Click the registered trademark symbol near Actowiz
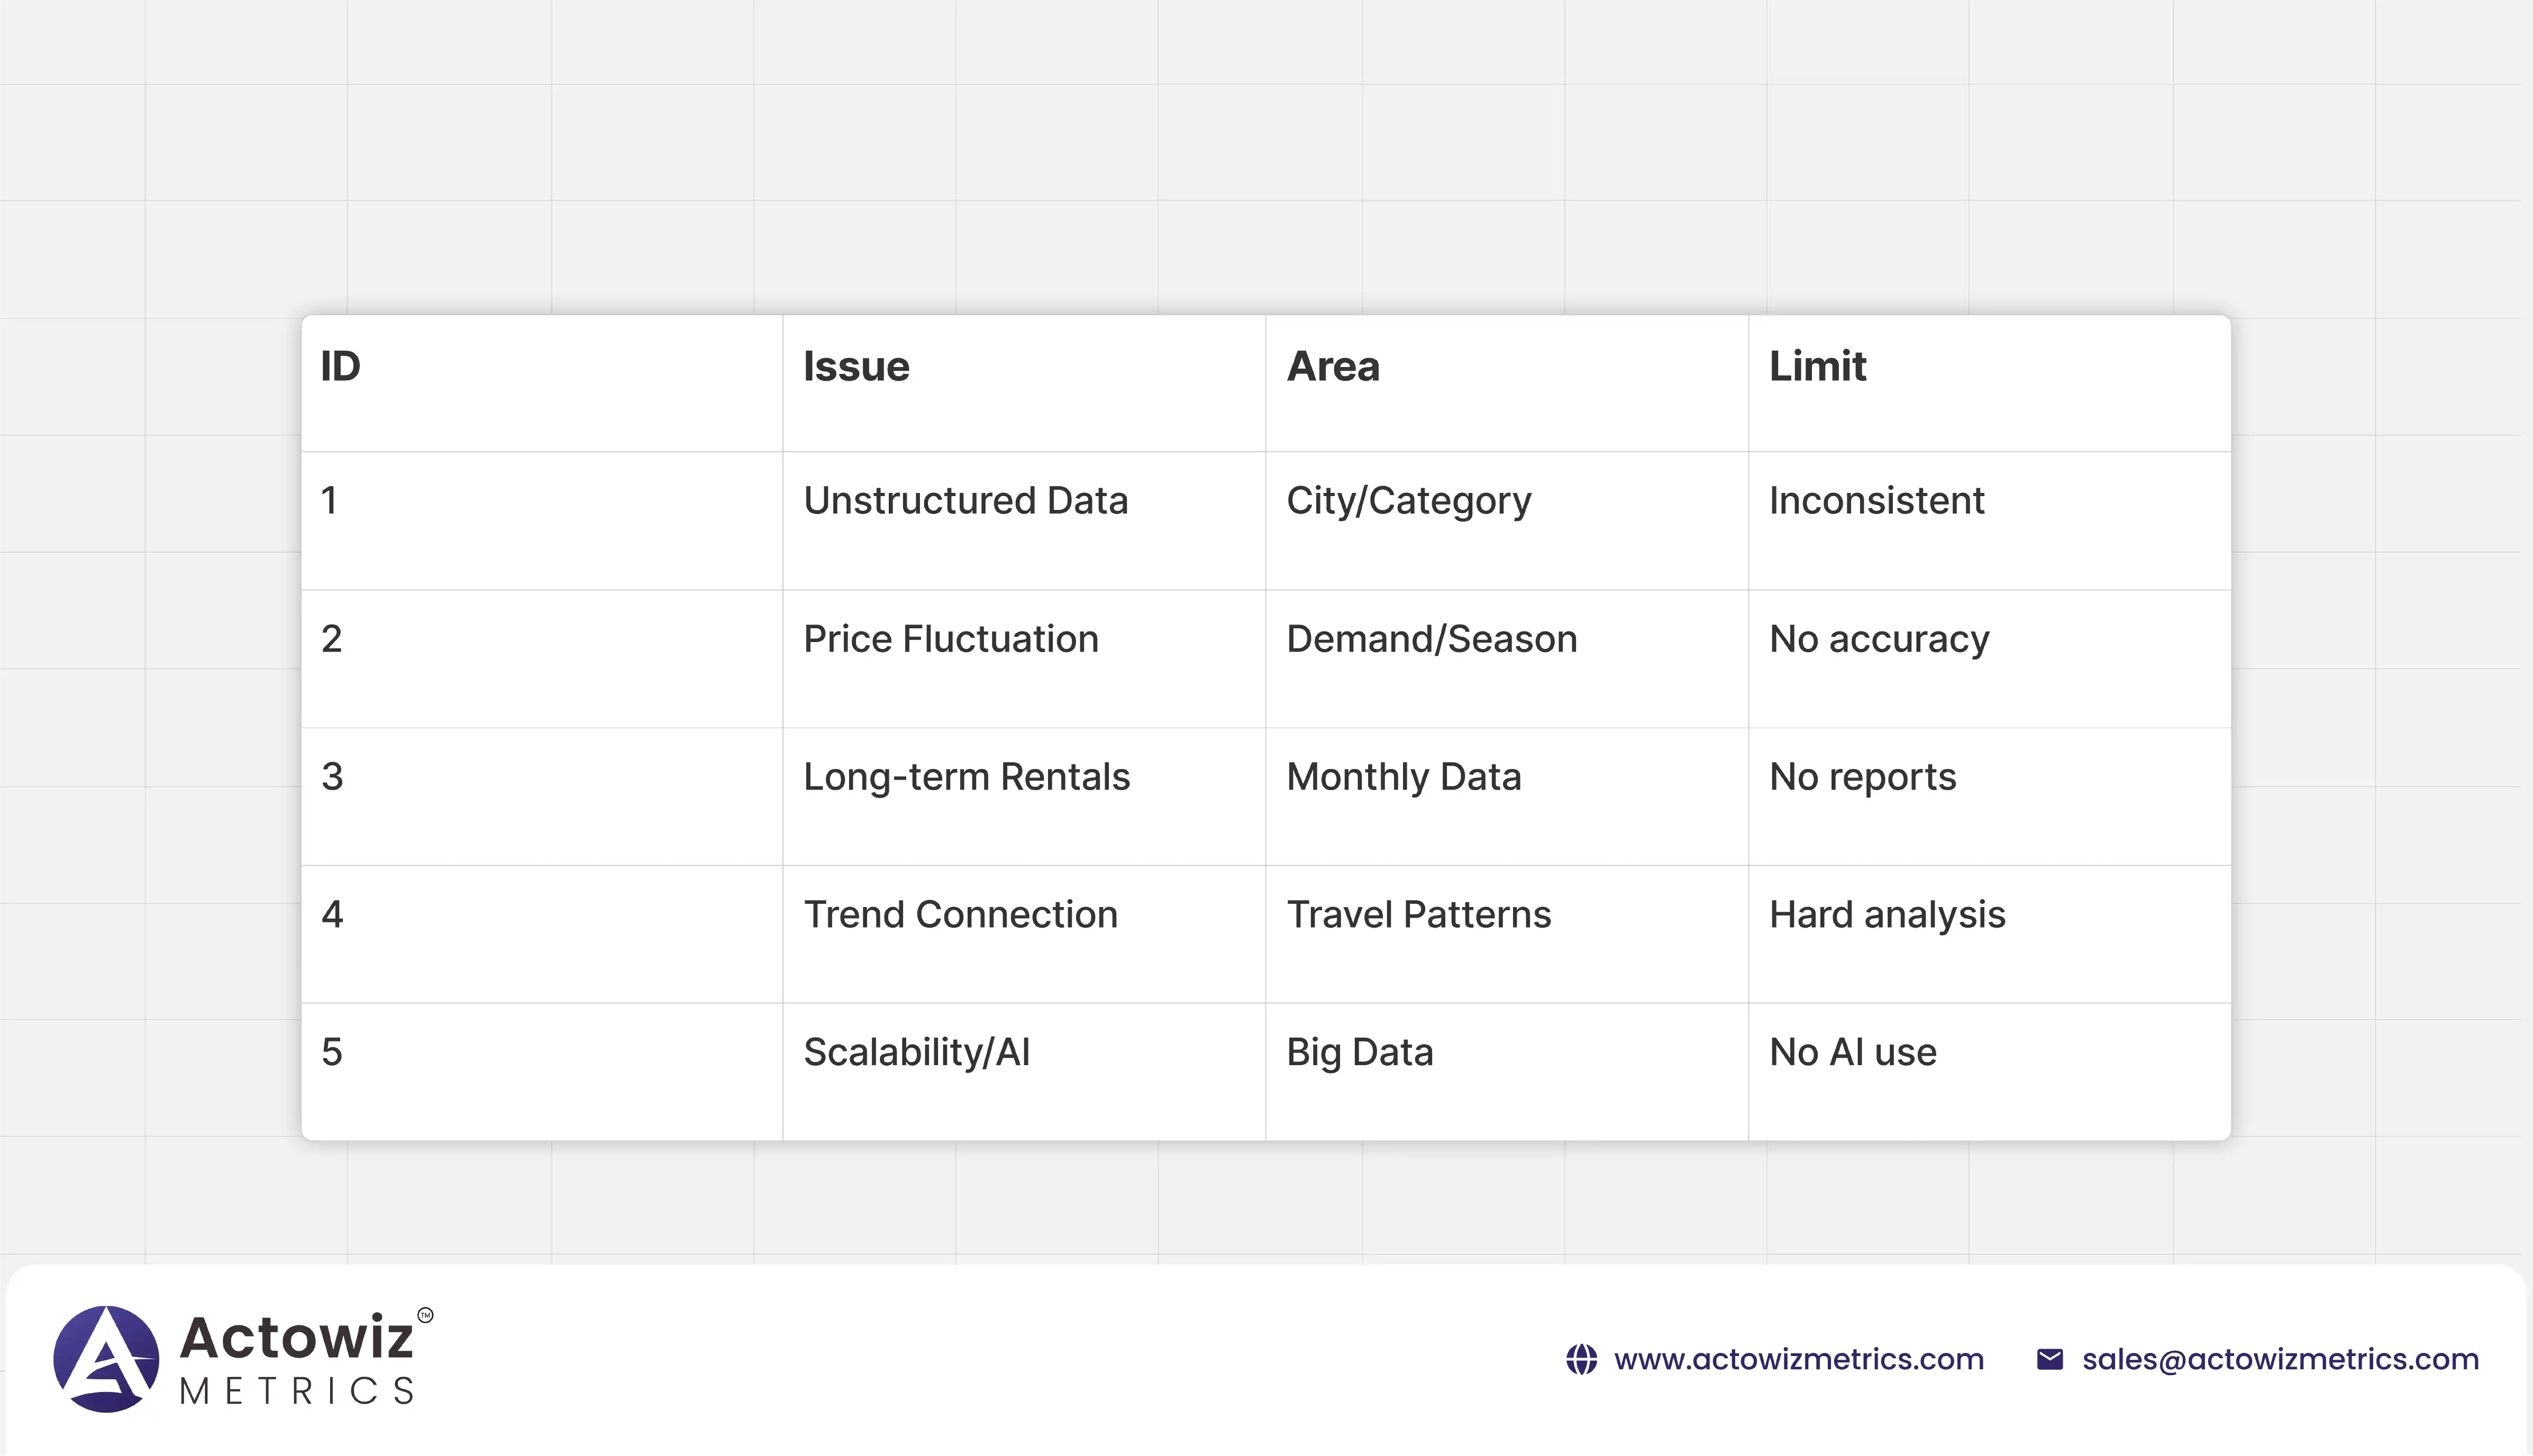Viewport: 2533px width, 1456px height. tap(425, 1315)
